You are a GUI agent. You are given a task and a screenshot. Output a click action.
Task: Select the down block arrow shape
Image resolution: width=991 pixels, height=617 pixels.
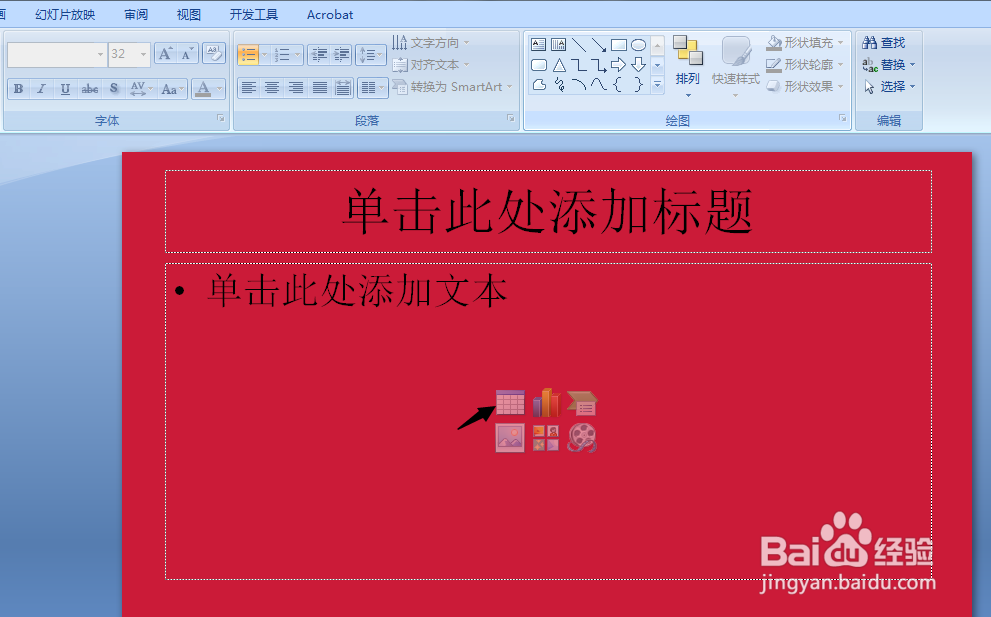(x=638, y=64)
